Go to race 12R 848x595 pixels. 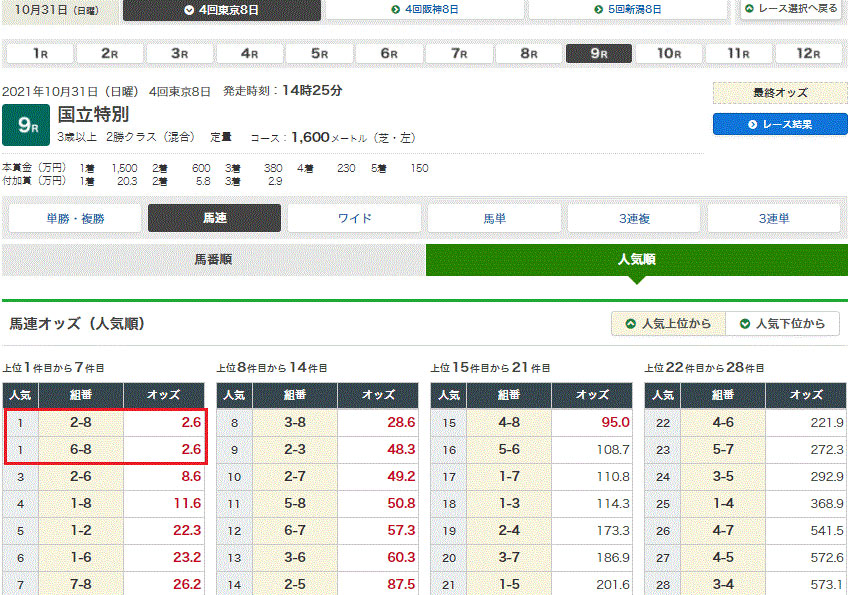coord(809,54)
